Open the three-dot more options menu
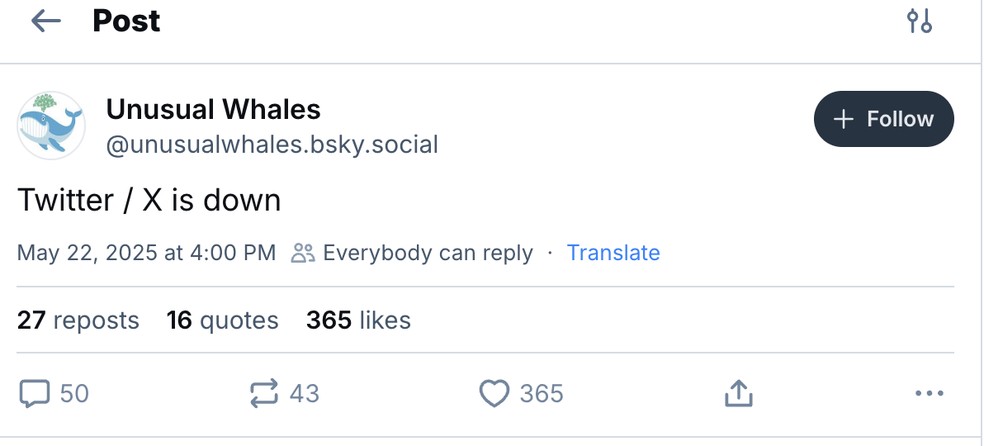This screenshot has height=446, width=984. [x=929, y=393]
